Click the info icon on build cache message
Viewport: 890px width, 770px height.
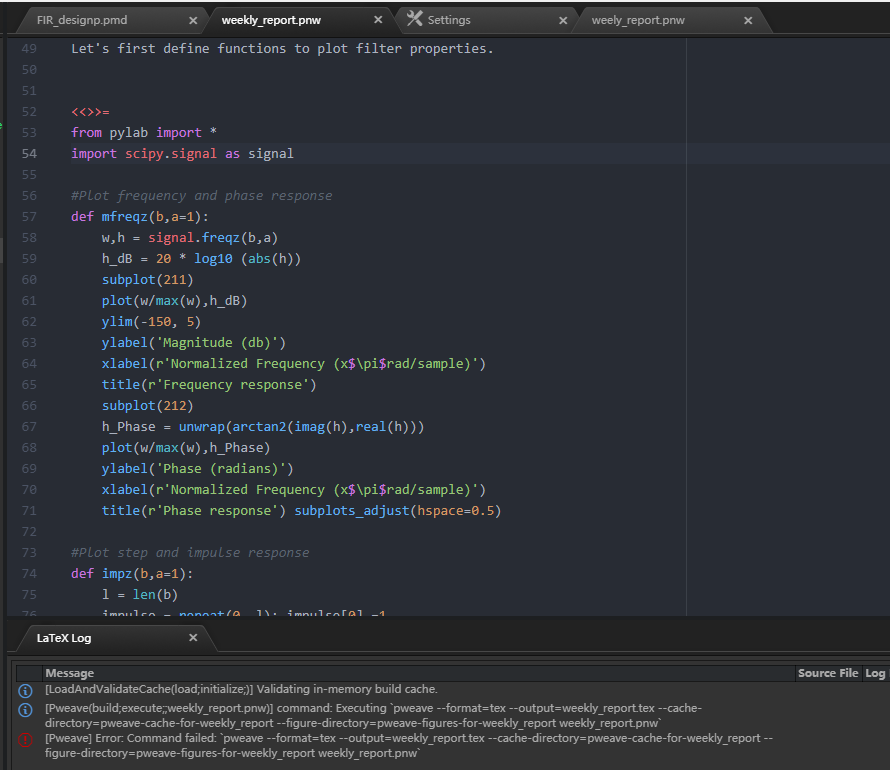tap(25, 689)
